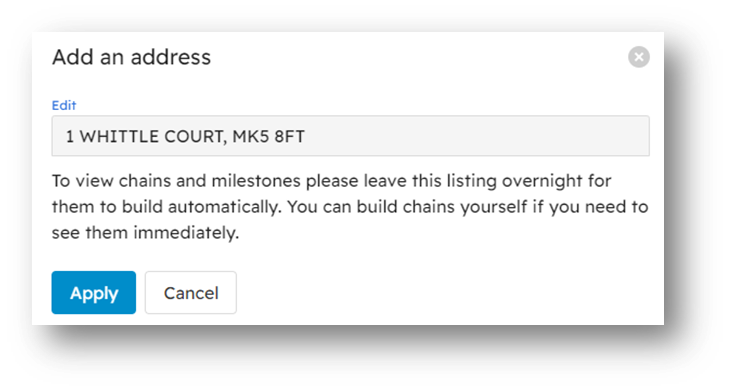Click inside the greyed address input

point(351,136)
